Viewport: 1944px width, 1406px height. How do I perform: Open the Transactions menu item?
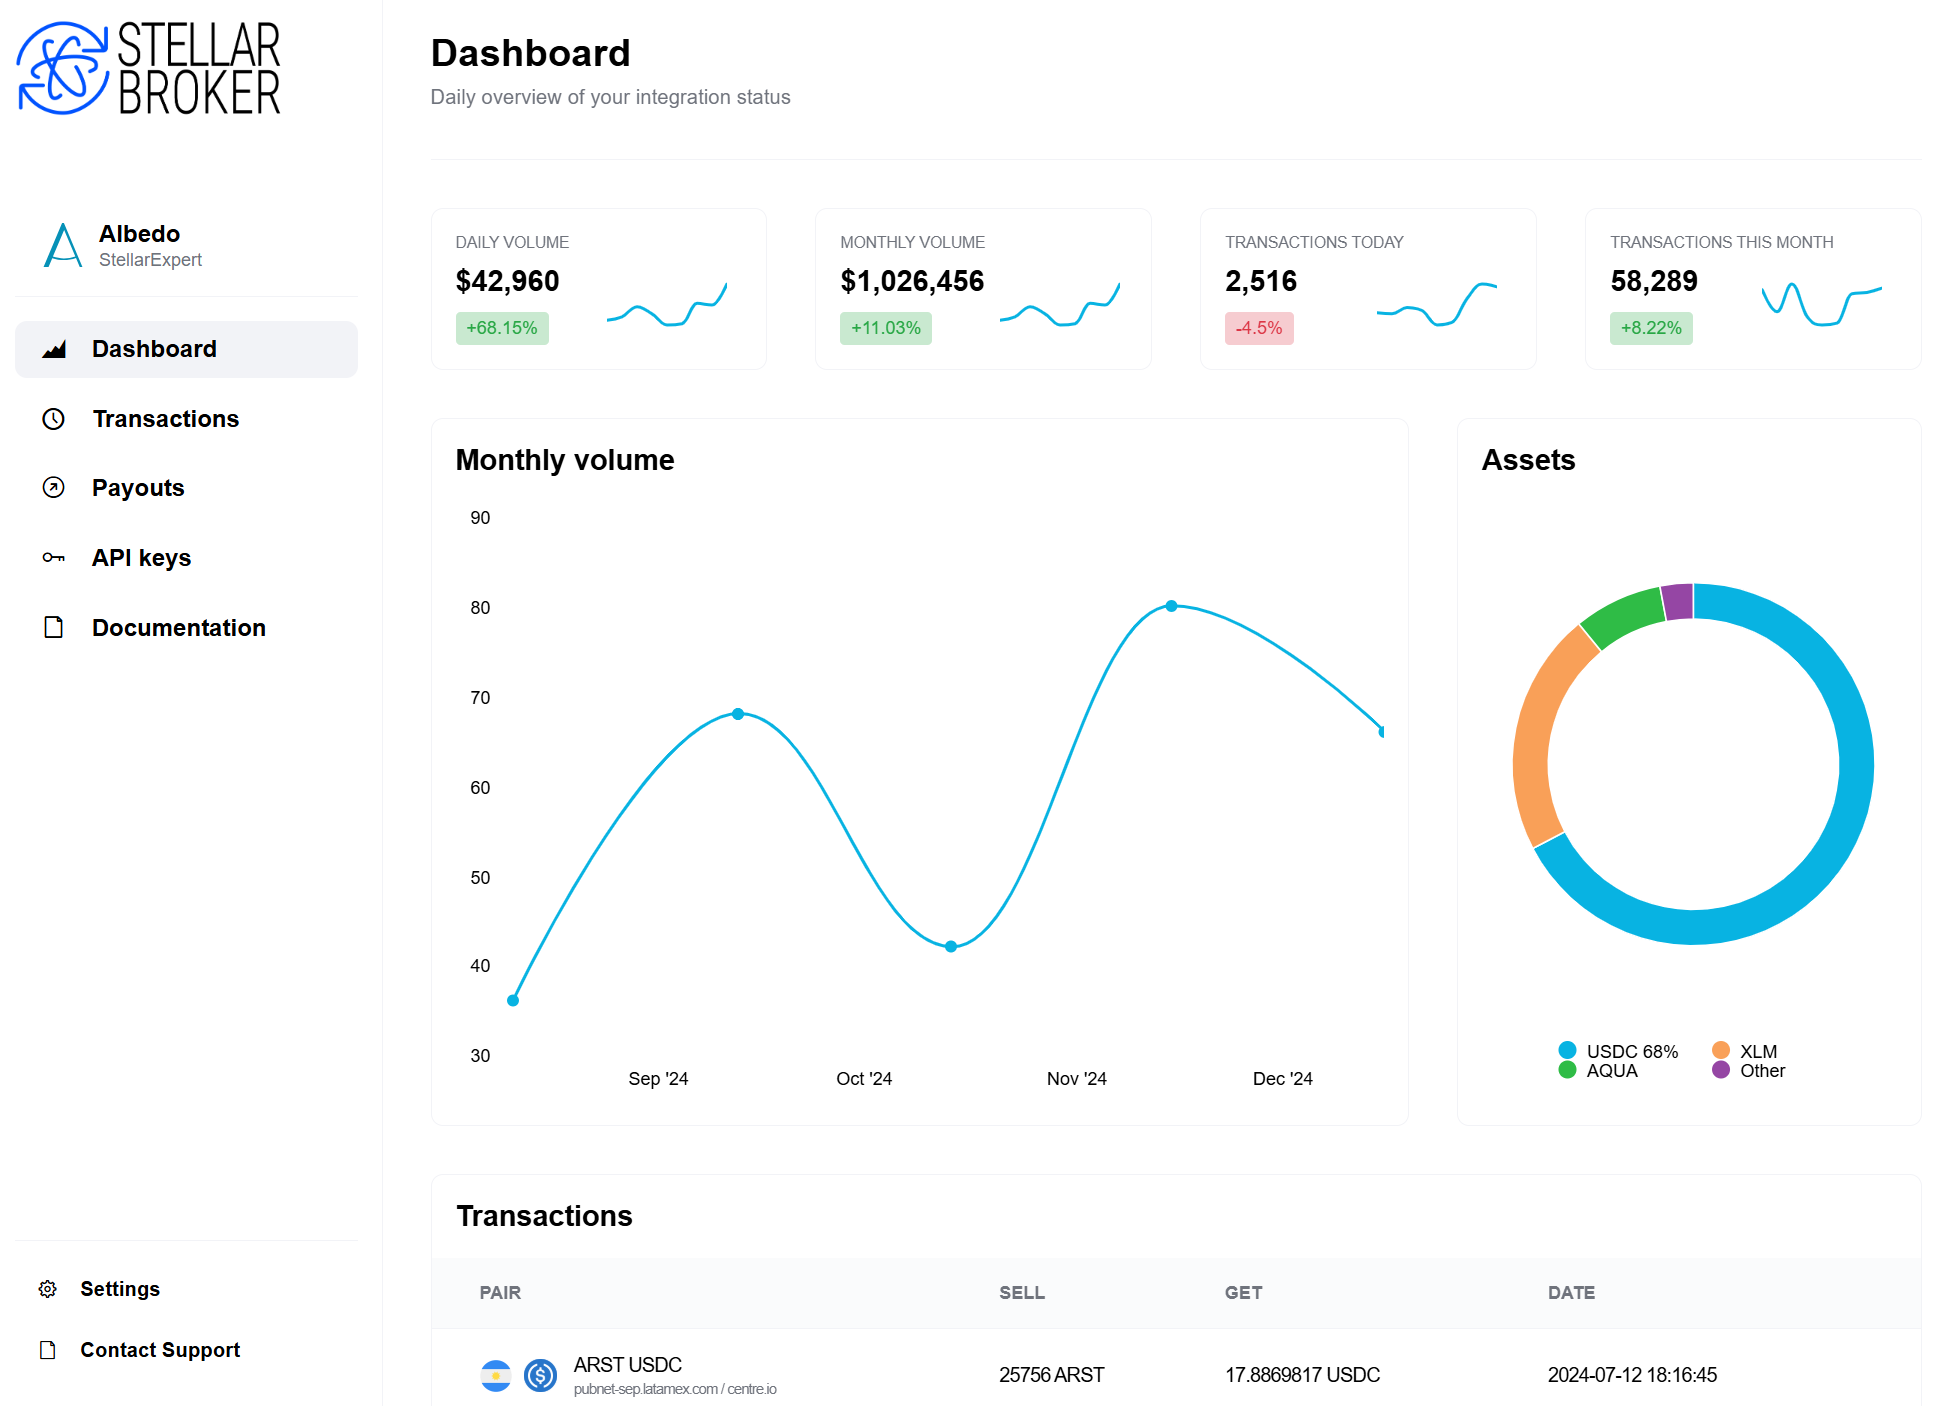166,419
